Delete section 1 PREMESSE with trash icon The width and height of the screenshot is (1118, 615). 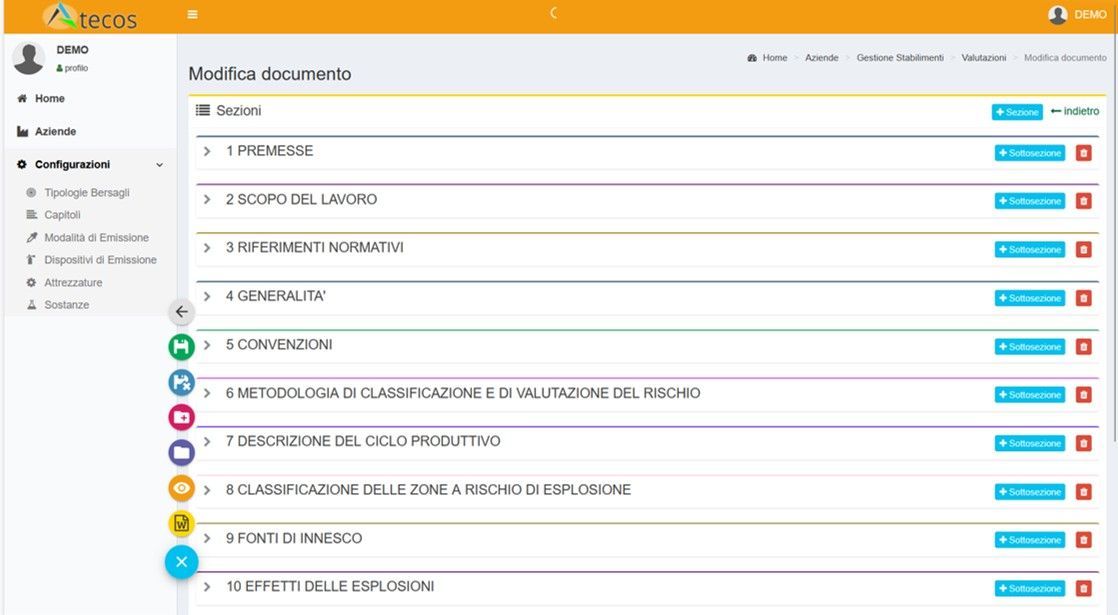1083,153
